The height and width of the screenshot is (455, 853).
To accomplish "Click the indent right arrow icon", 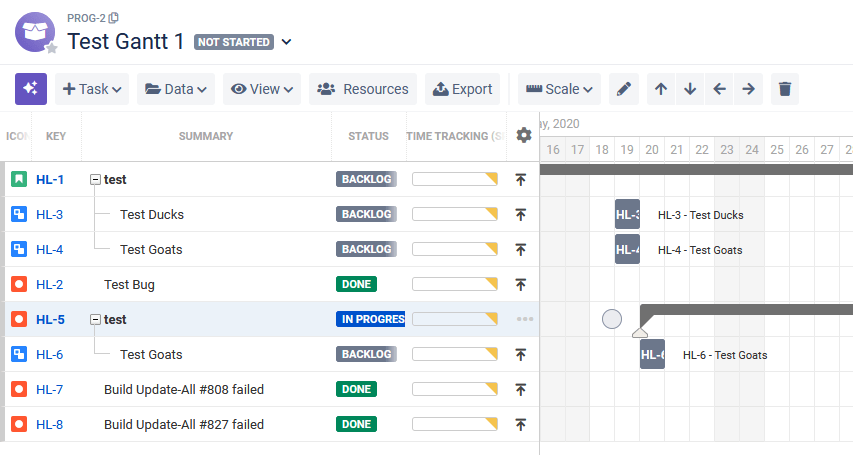I will point(748,89).
